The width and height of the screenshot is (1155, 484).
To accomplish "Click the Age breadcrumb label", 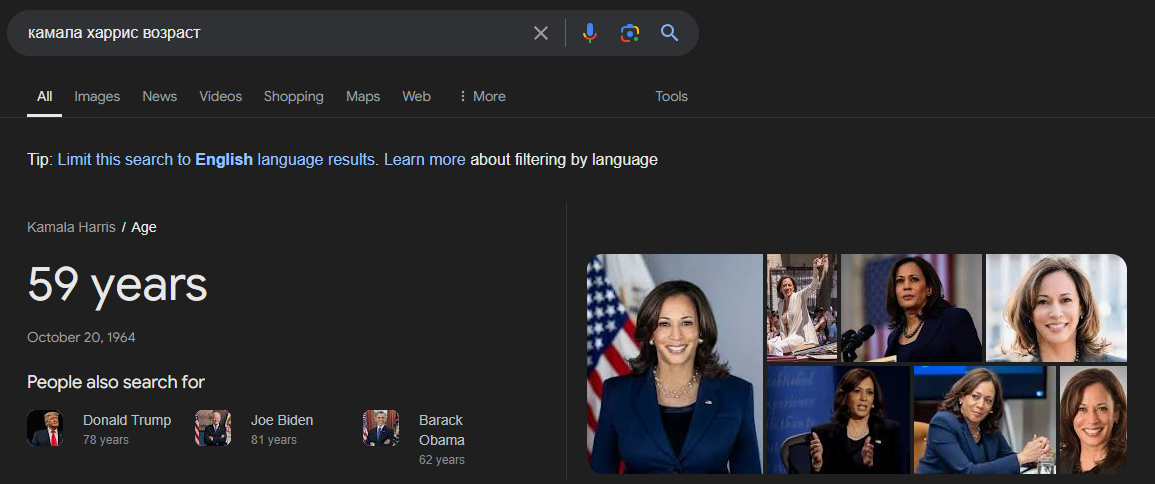I will point(144,227).
